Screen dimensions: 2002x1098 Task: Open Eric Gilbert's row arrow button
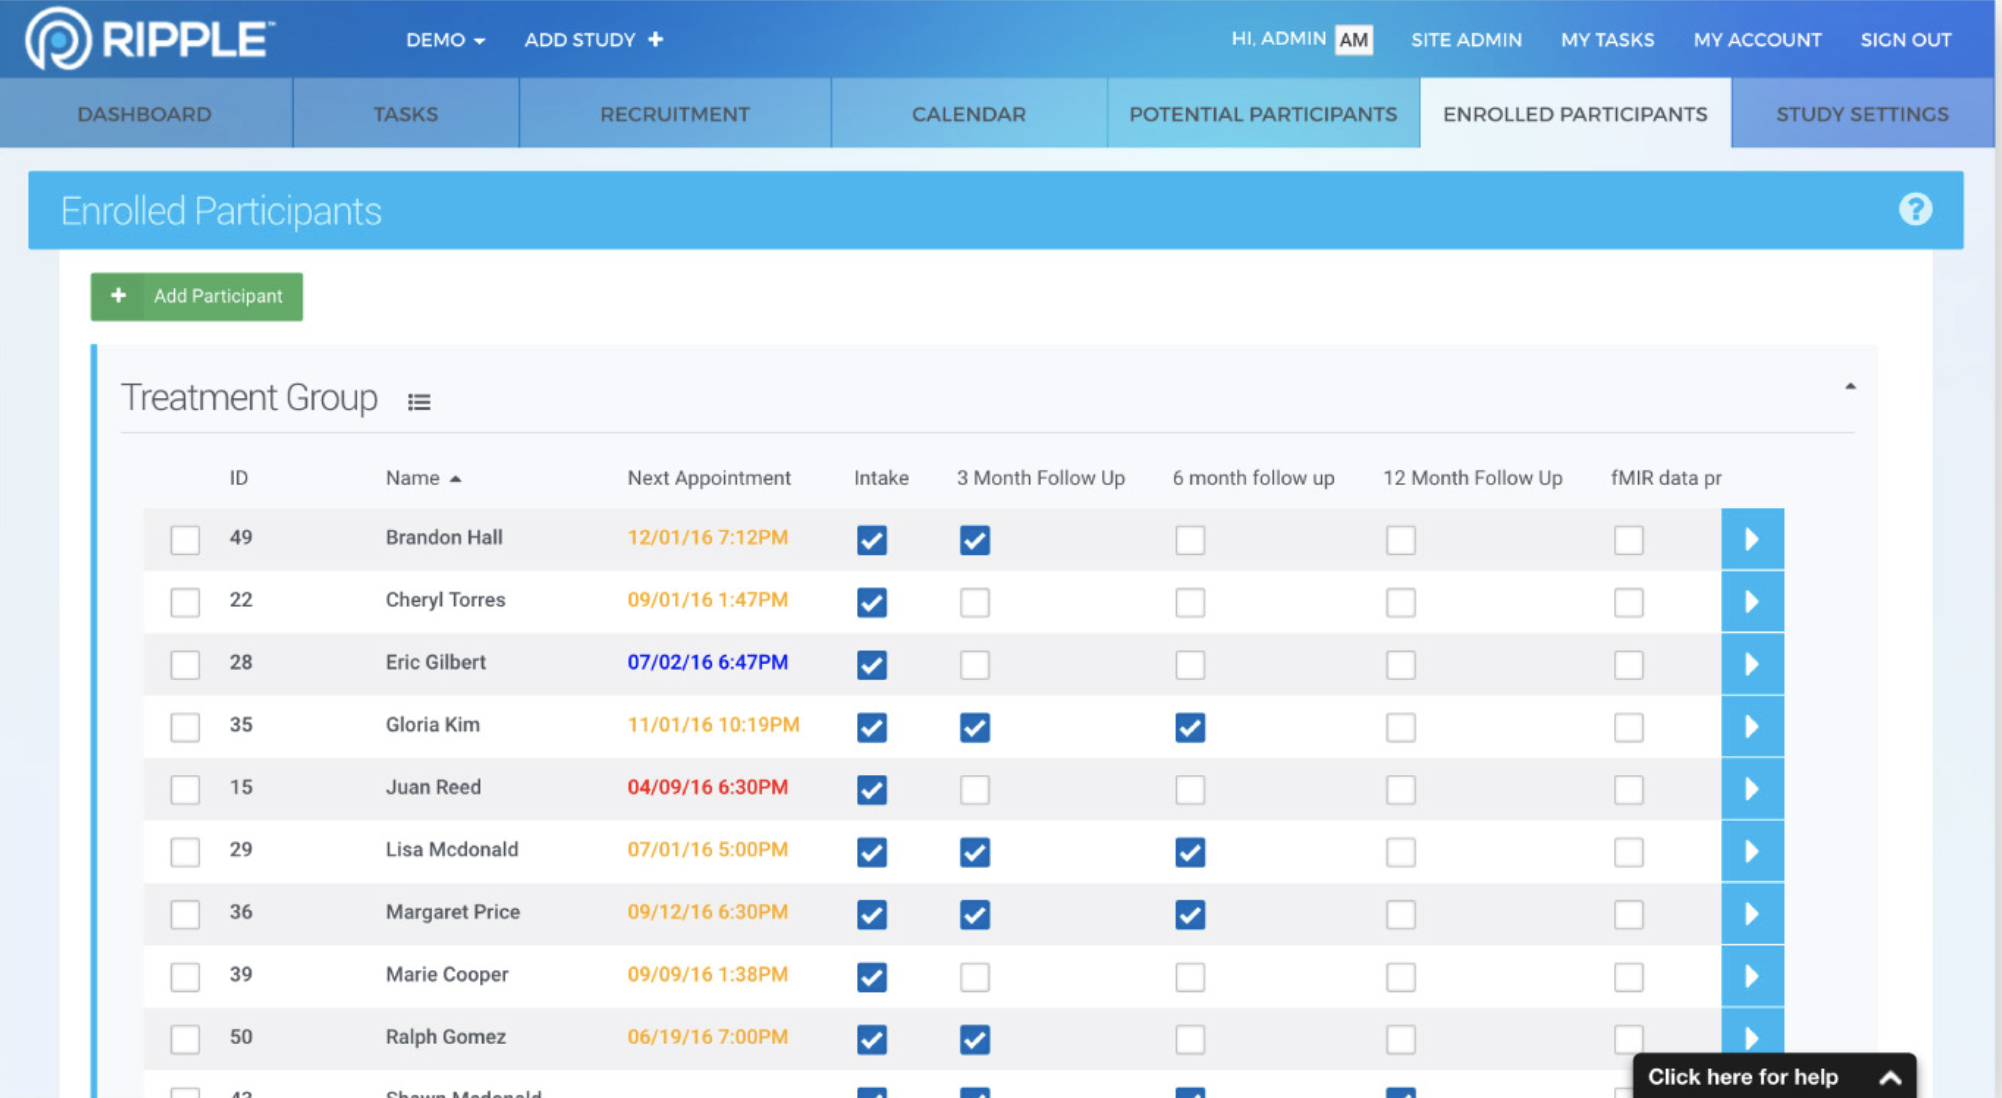tap(1752, 665)
